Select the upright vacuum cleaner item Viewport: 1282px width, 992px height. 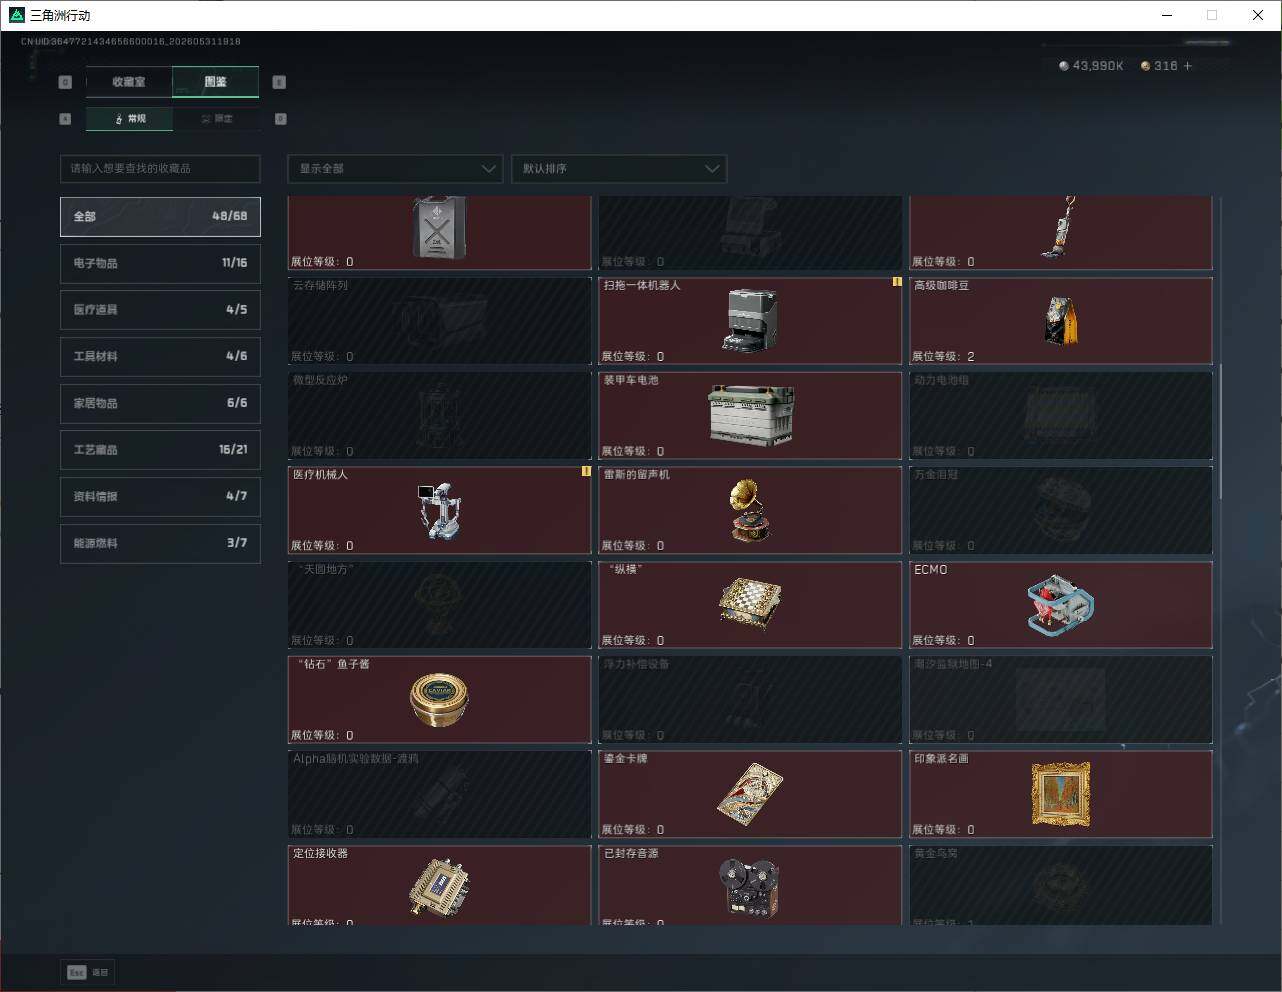point(1061,233)
